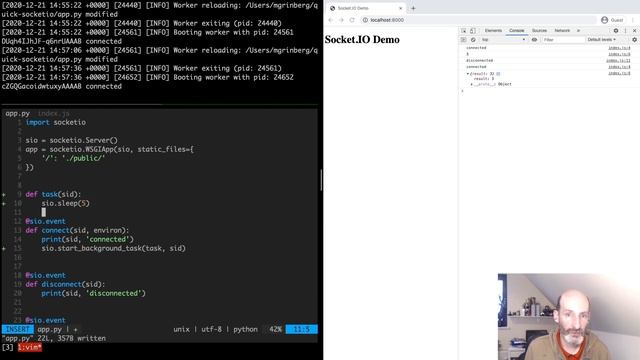Click the sio.start_background_task line
The height and width of the screenshot is (360, 640).
click(113, 248)
